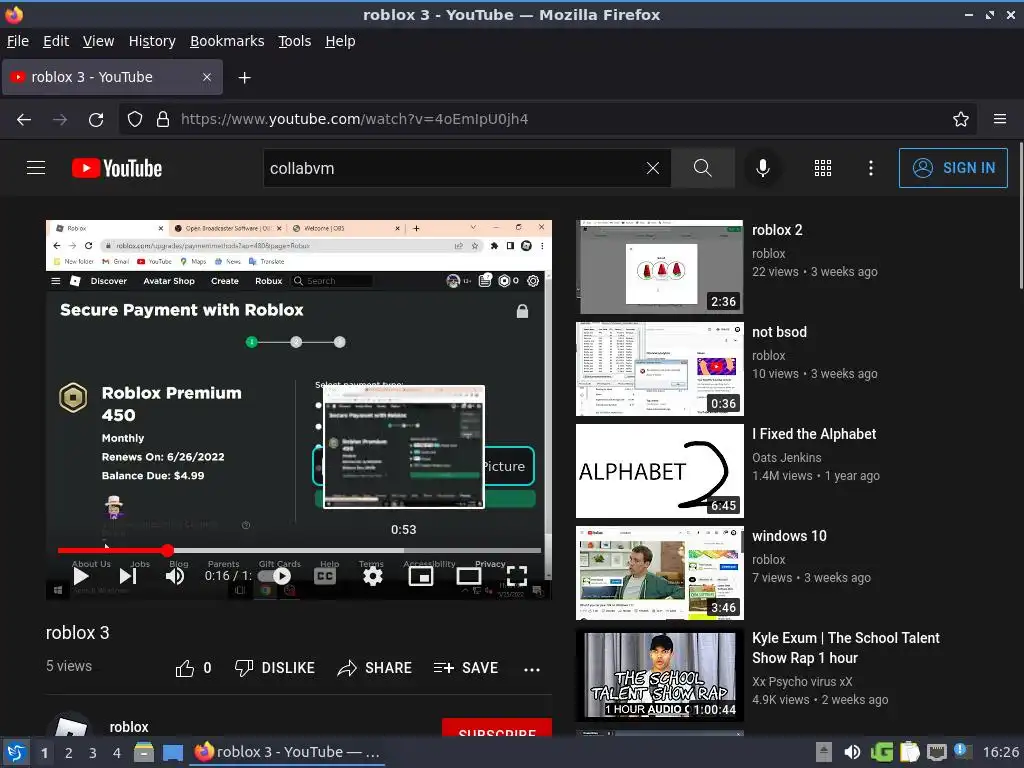Open video settings gear

tap(373, 576)
